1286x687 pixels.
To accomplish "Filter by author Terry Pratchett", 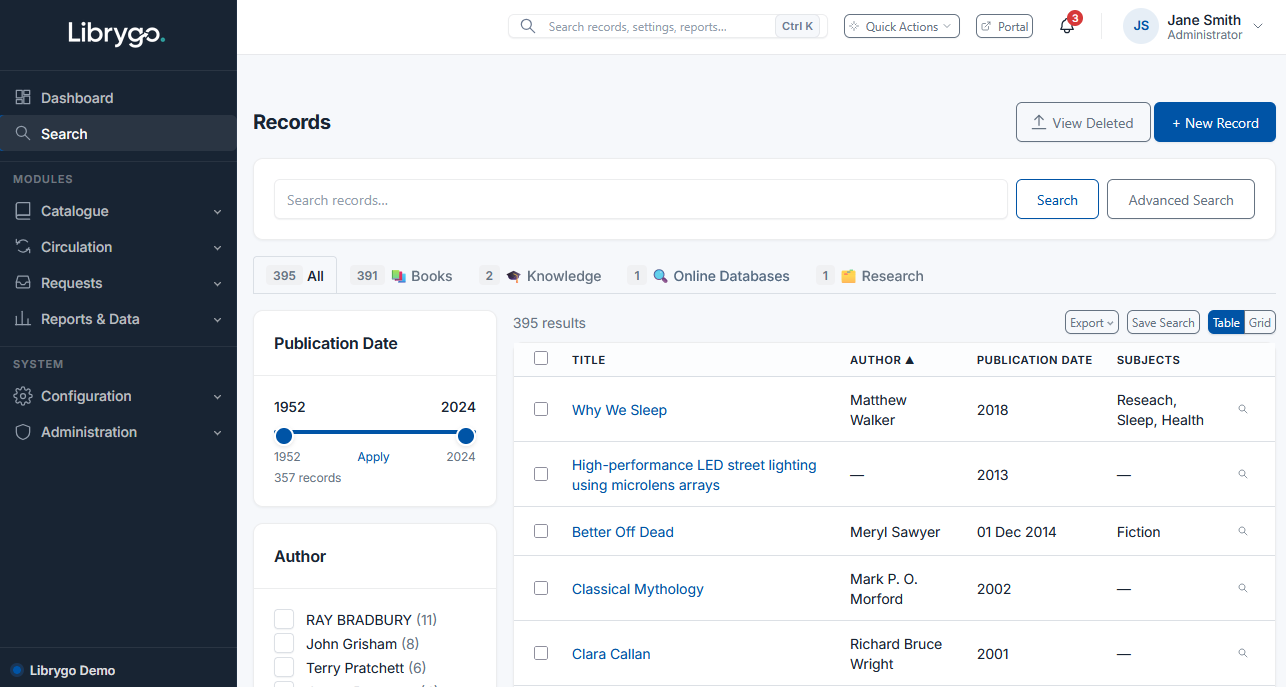I will pos(284,667).
